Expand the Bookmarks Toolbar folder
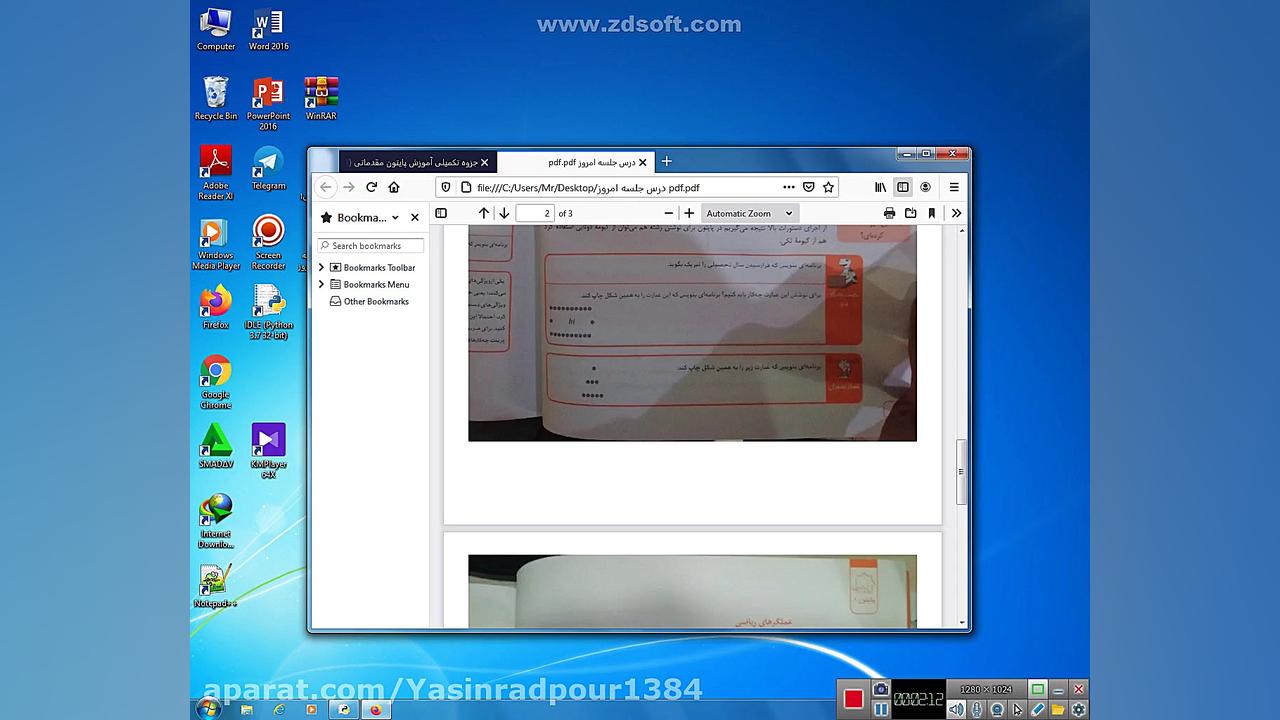Screen dimensions: 1280x720 coord(321,268)
